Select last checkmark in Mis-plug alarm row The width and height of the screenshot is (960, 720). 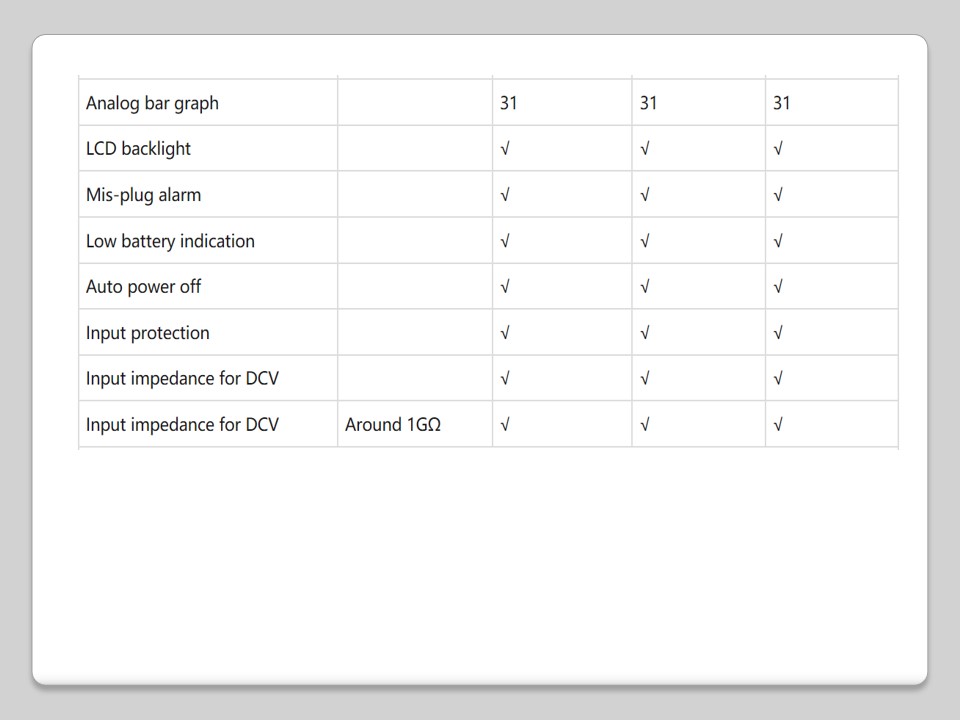point(778,195)
